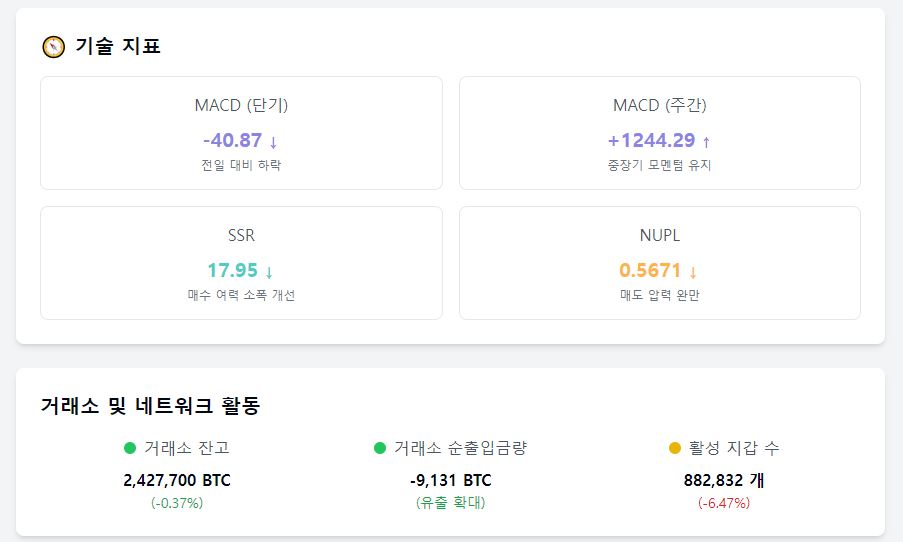This screenshot has height=542, width=903.
Task: Click the 기술 지표 section heading
Action: [x=118, y=46]
